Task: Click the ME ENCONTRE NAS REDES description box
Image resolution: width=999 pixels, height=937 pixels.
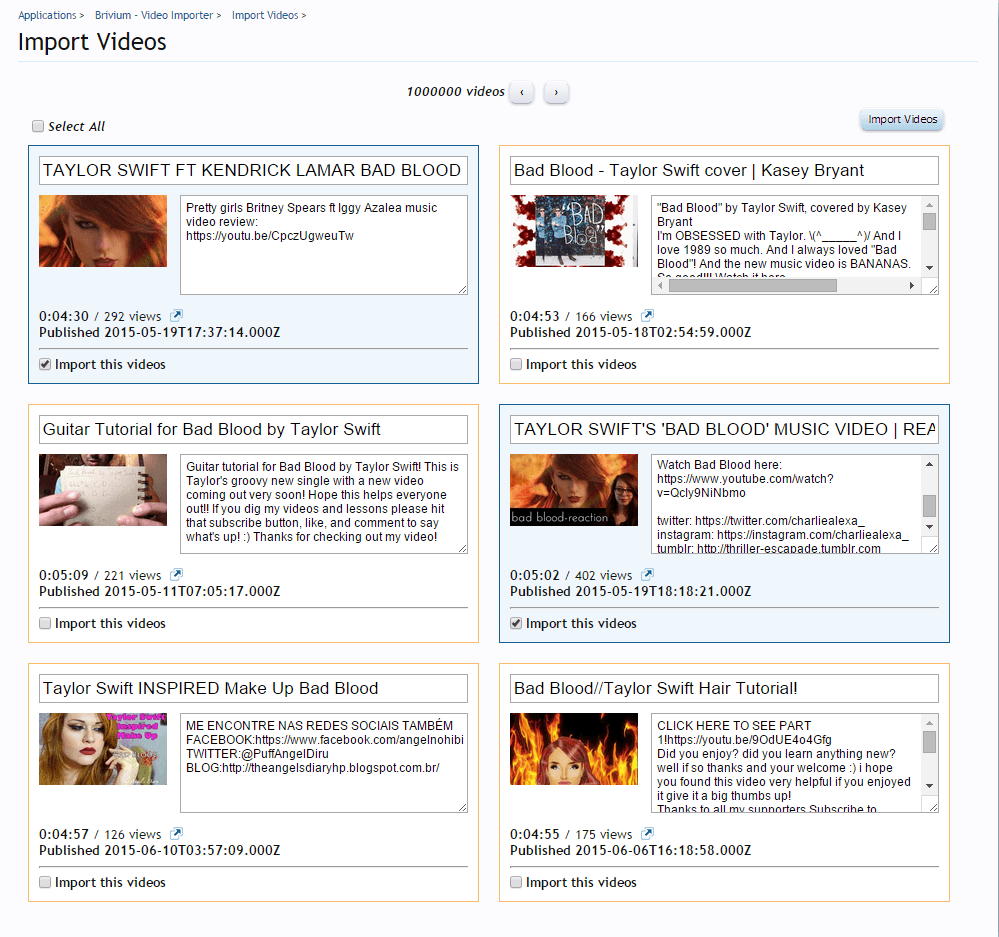Action: coord(324,762)
